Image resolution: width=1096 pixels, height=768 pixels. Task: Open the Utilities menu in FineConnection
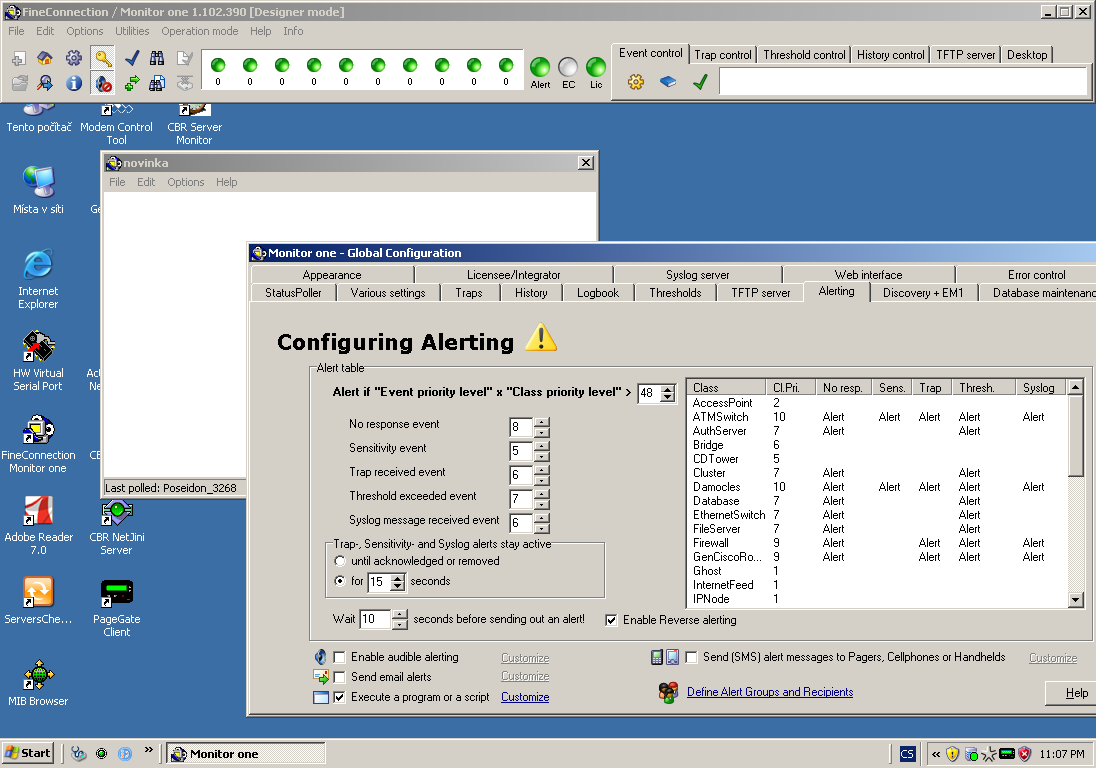click(x=132, y=31)
